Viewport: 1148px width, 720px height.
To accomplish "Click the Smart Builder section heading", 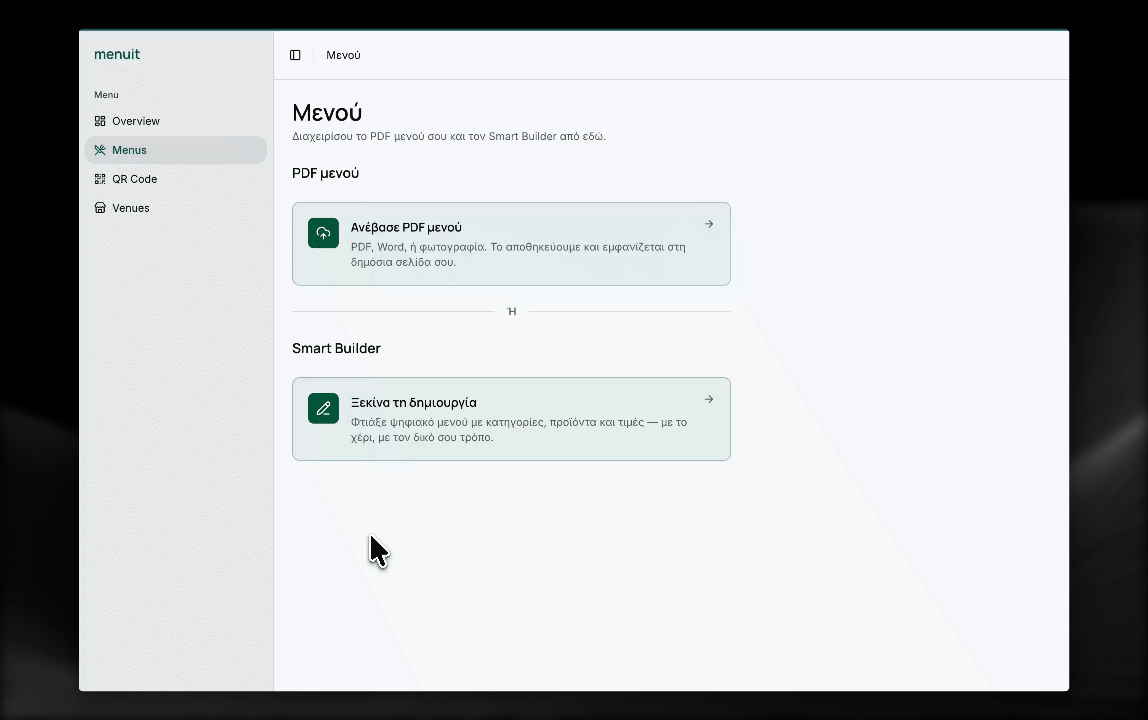I will pyautogui.click(x=336, y=349).
